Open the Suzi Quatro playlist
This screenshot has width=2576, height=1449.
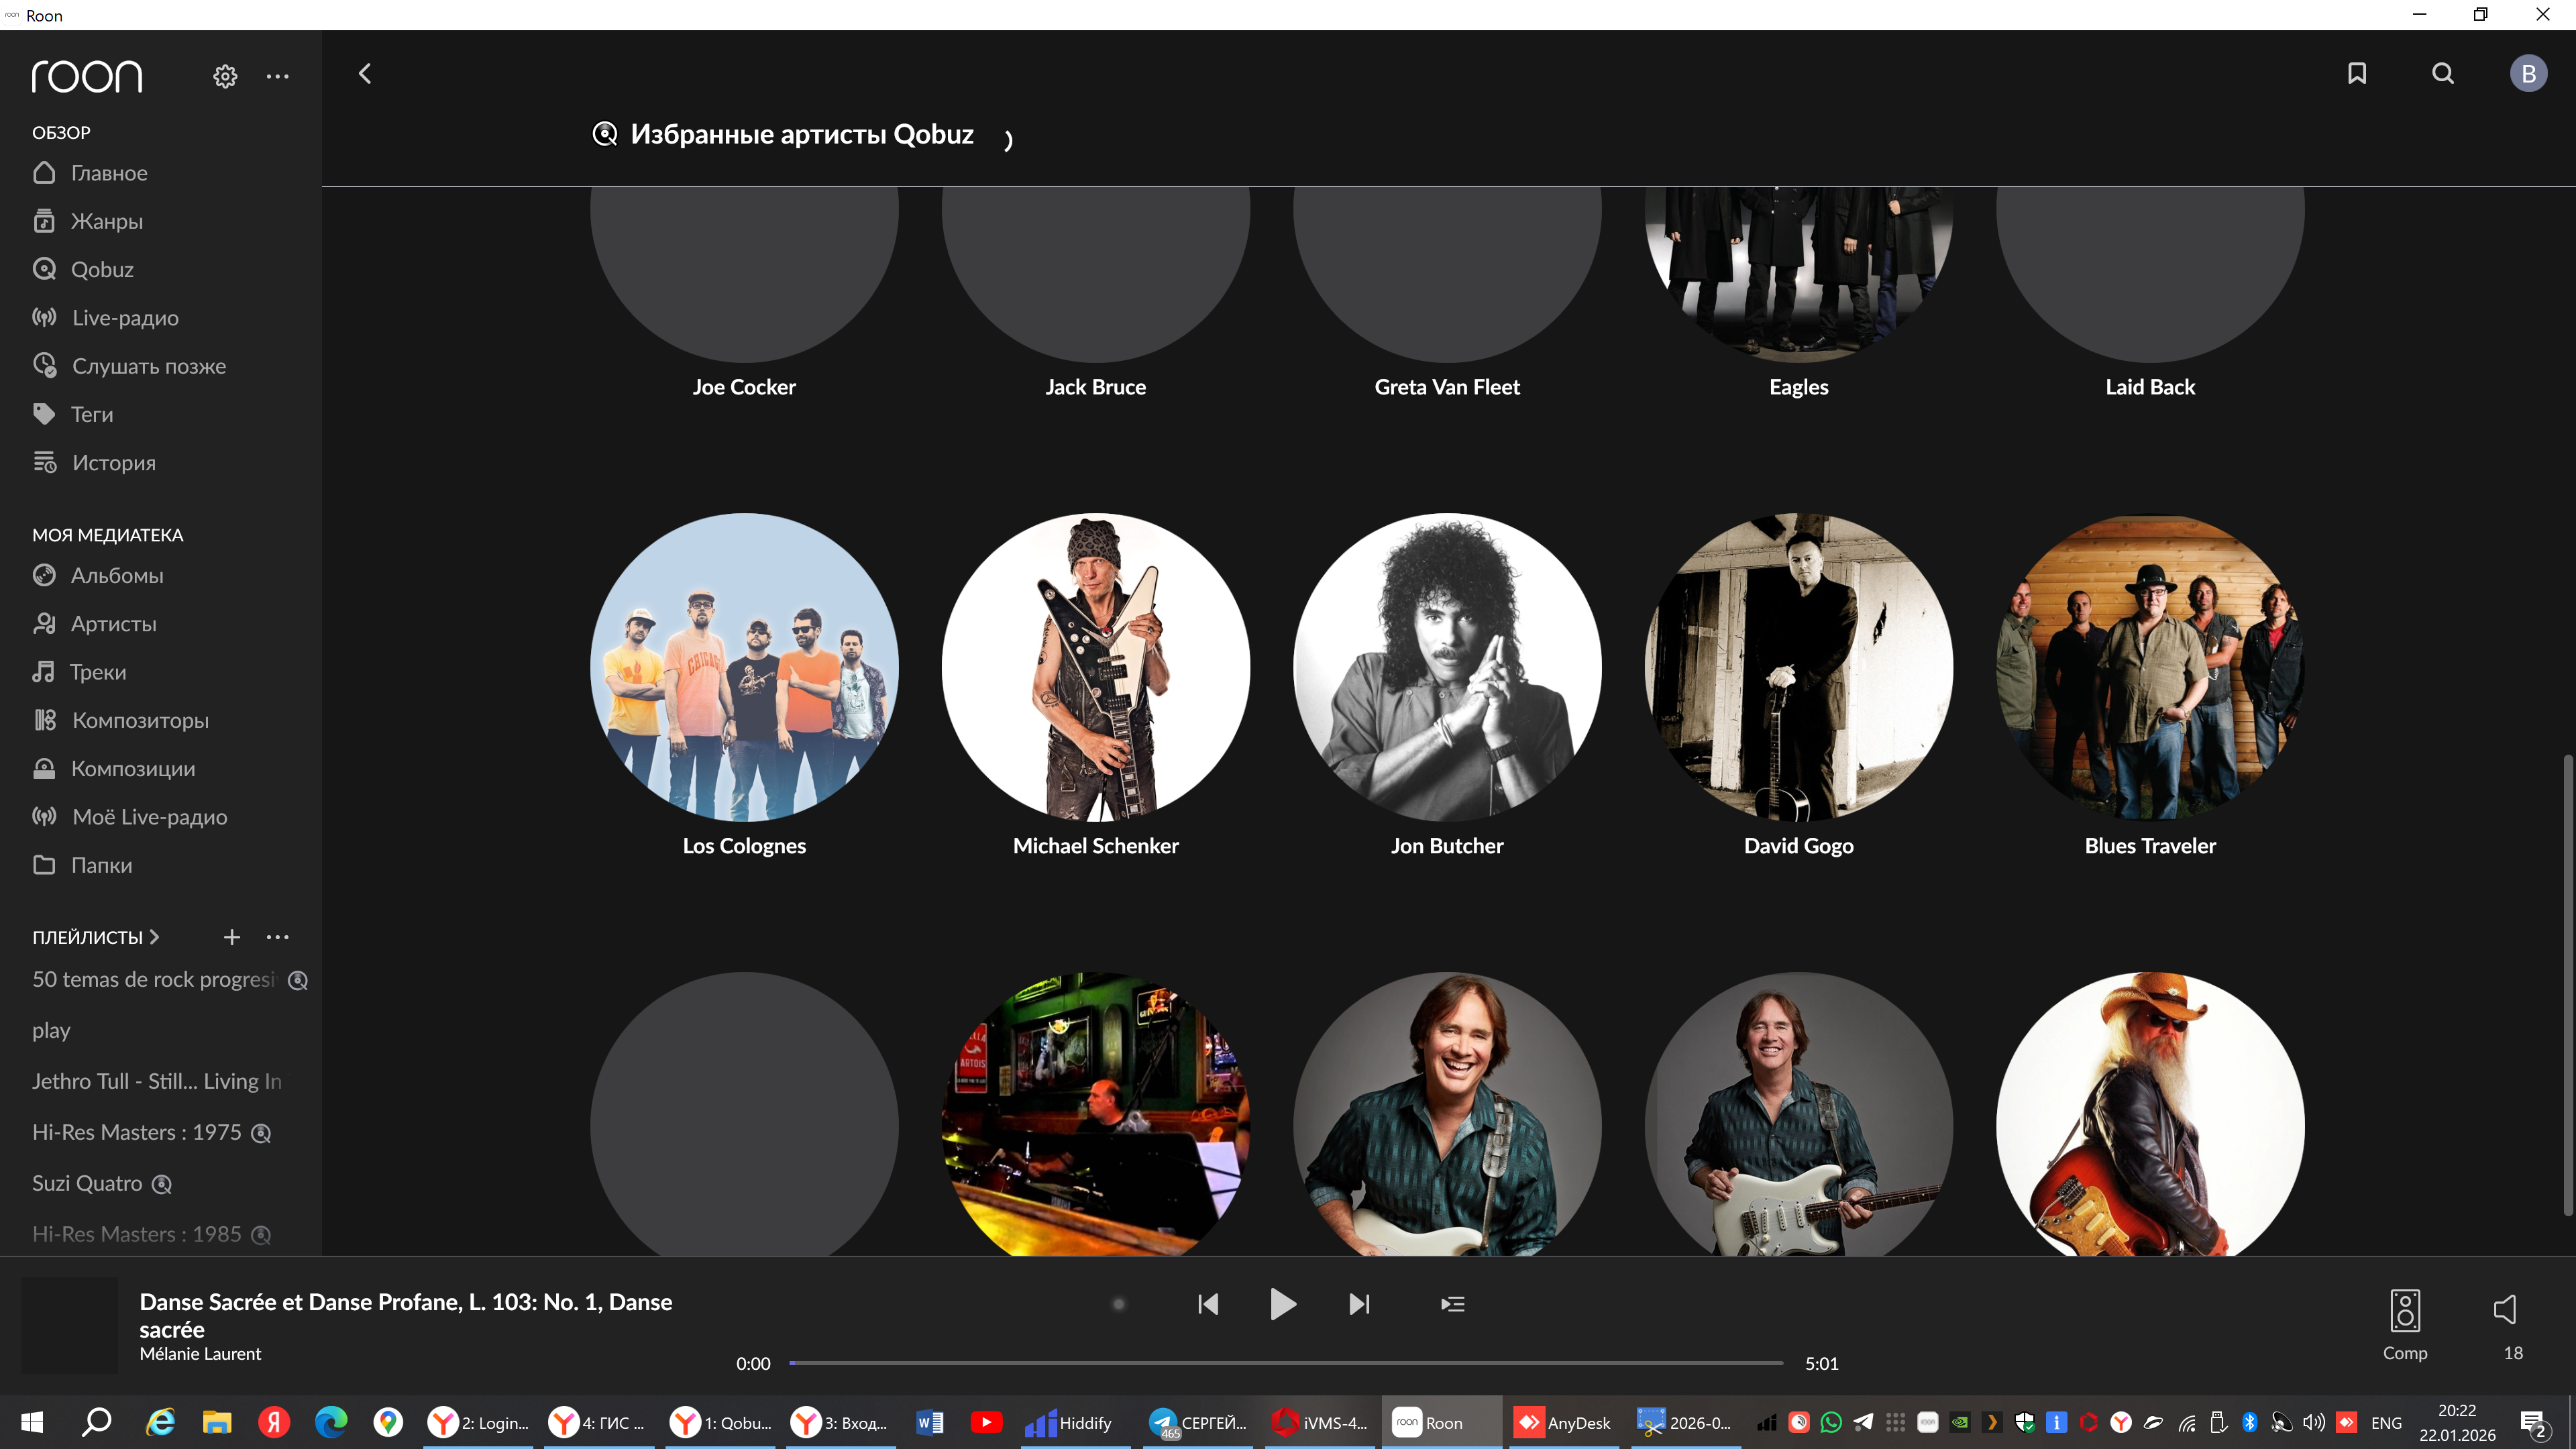pos(87,1183)
